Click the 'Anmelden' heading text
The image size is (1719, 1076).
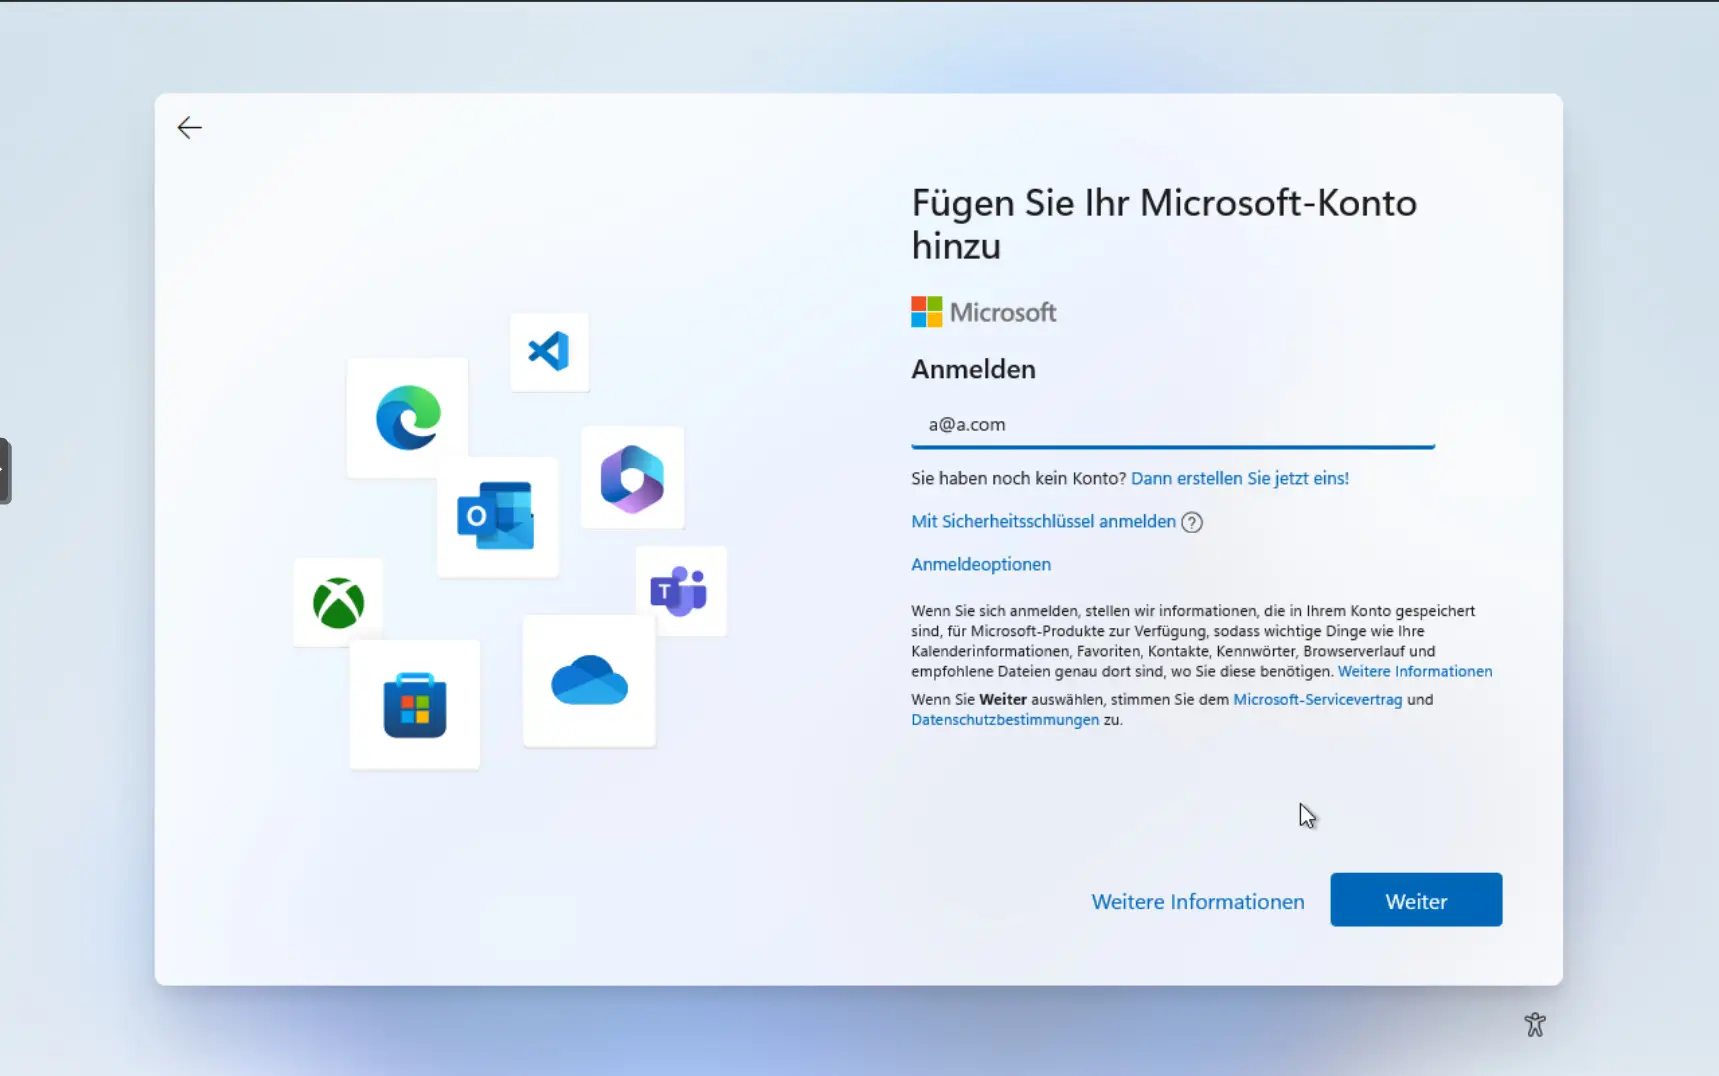[973, 369]
